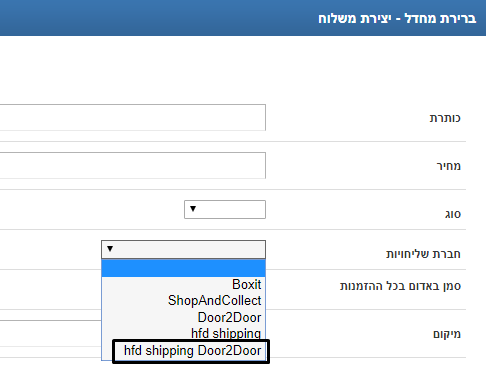Screen dimensions: 487x368
Task: Click the ברירת מחדל - יצירת משלוח header
Action: [x=397, y=18]
